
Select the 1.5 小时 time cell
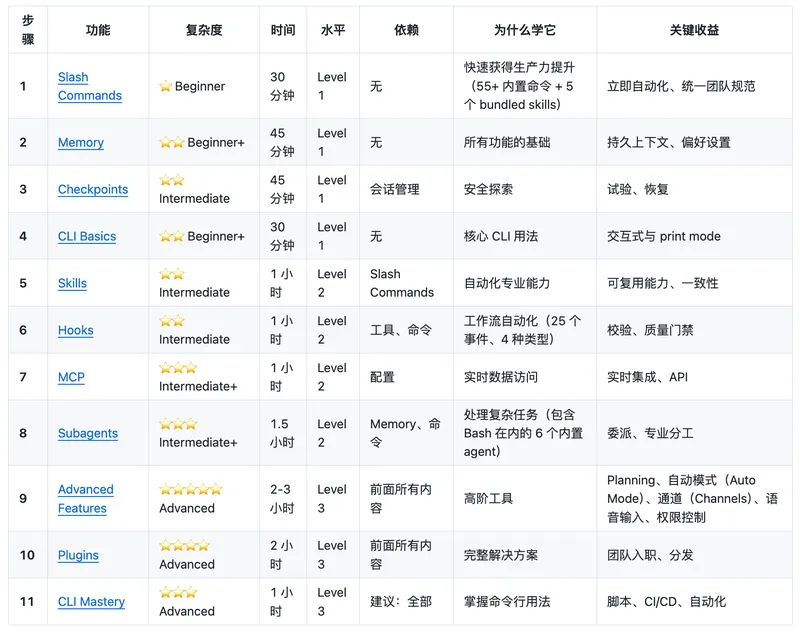[x=282, y=433]
